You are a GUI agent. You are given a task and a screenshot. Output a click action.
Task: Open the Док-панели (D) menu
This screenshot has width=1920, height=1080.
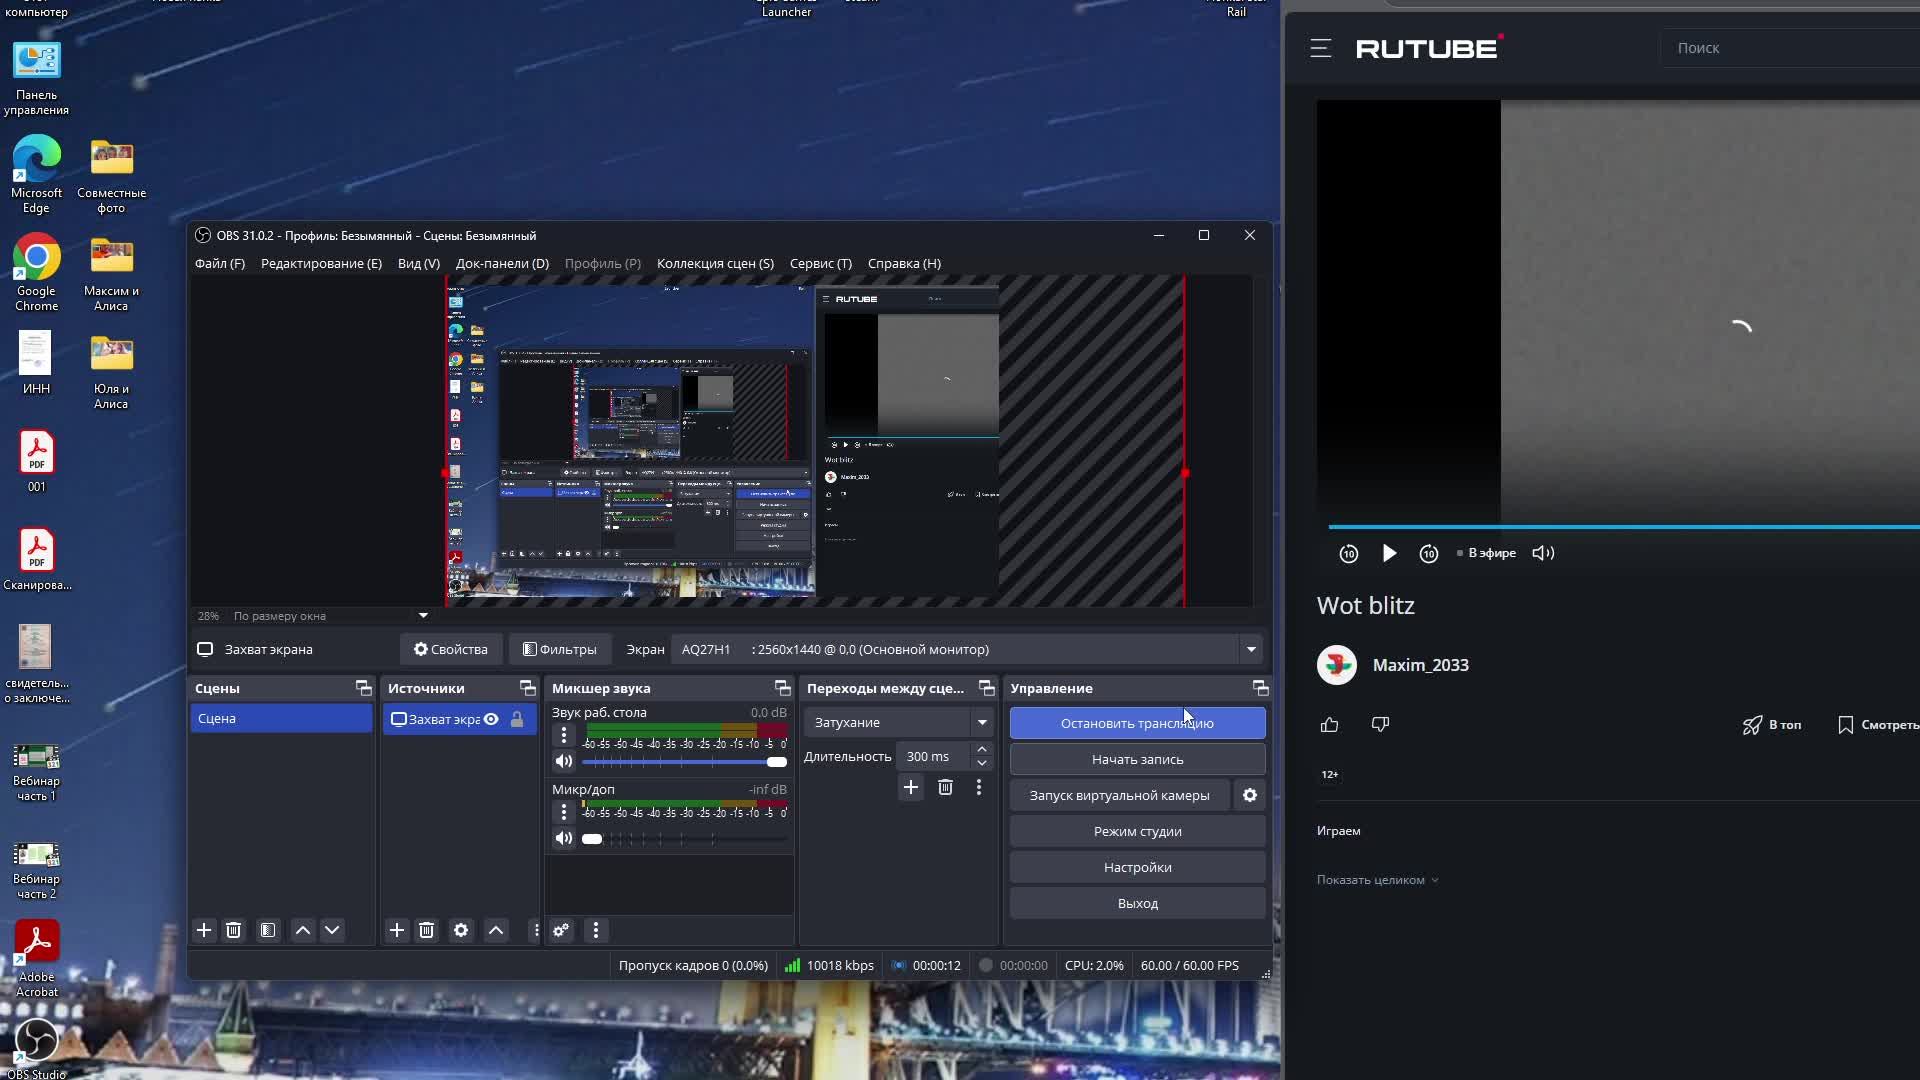(502, 263)
